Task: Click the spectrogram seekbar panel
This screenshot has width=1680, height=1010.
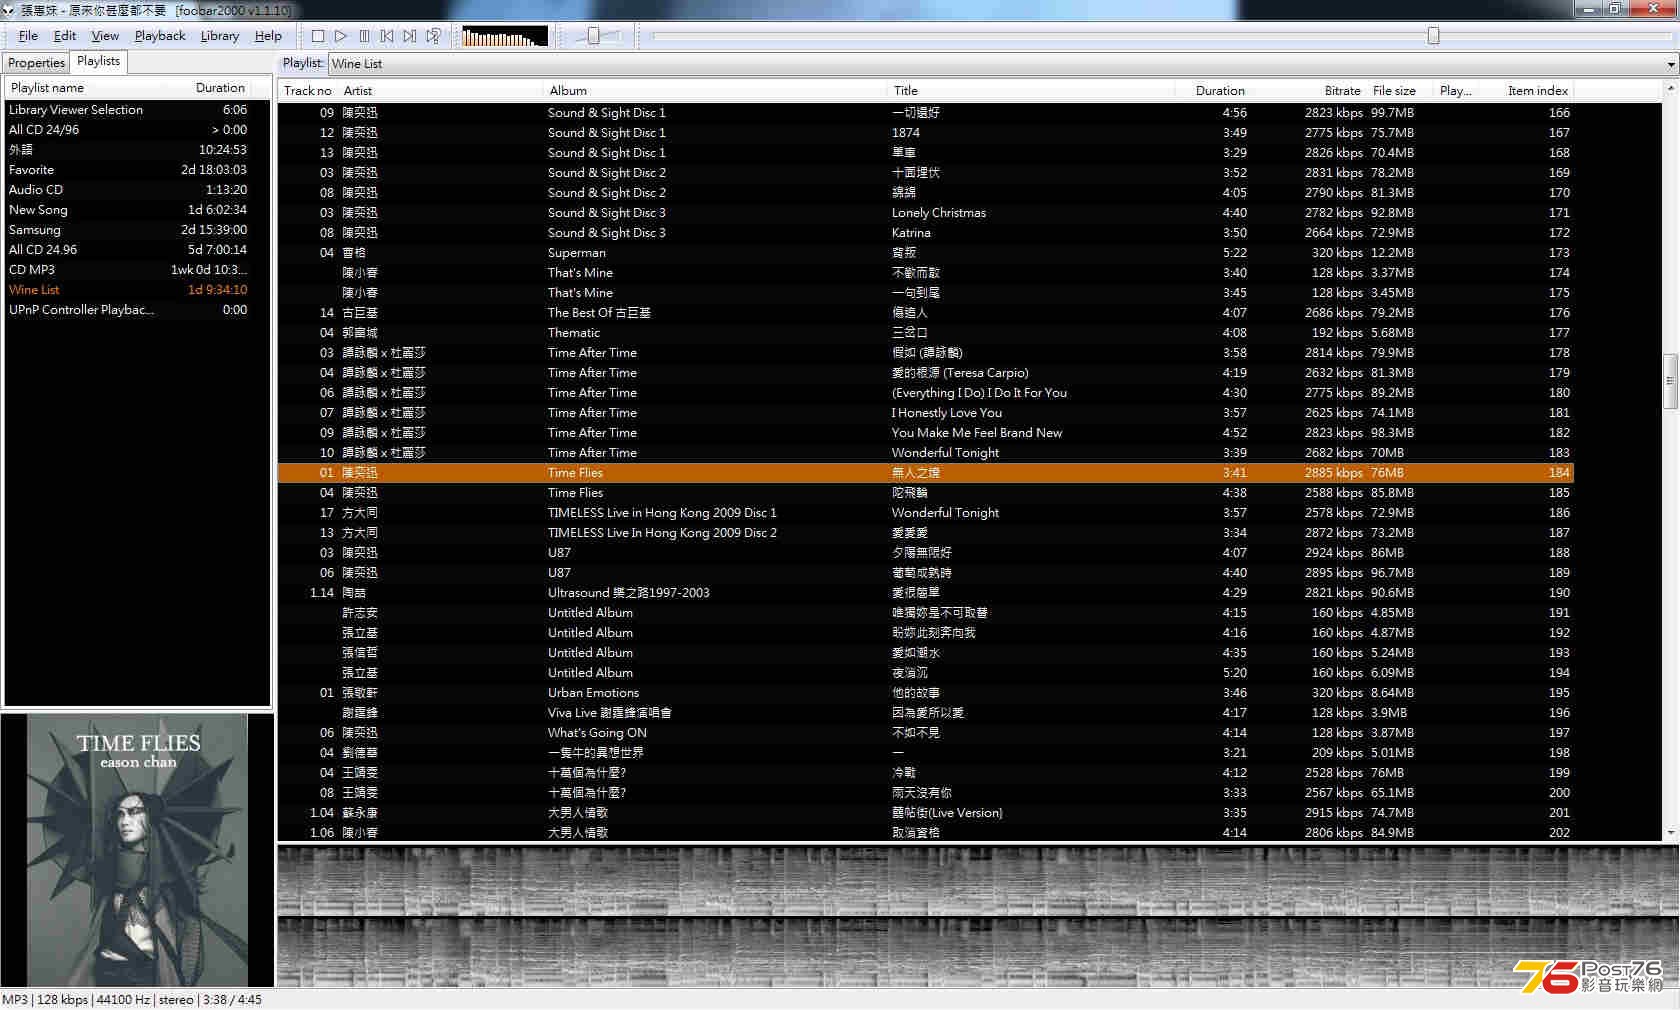Action: [x=978, y=917]
